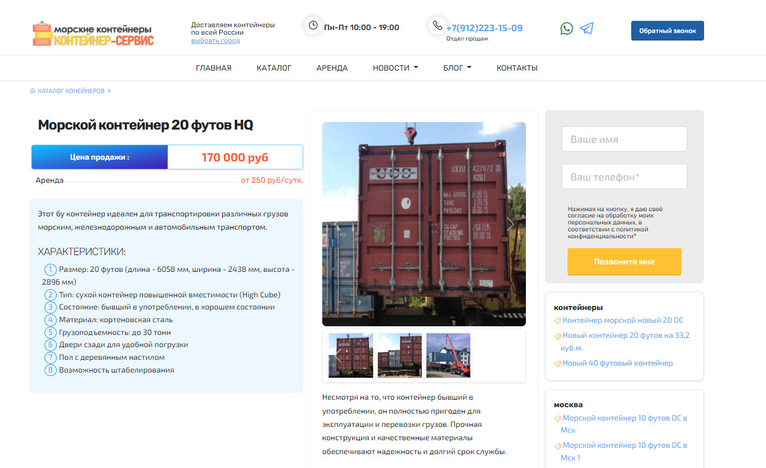
Task: Open the КОНТАКТЫ menu item
Action: pyautogui.click(x=517, y=68)
